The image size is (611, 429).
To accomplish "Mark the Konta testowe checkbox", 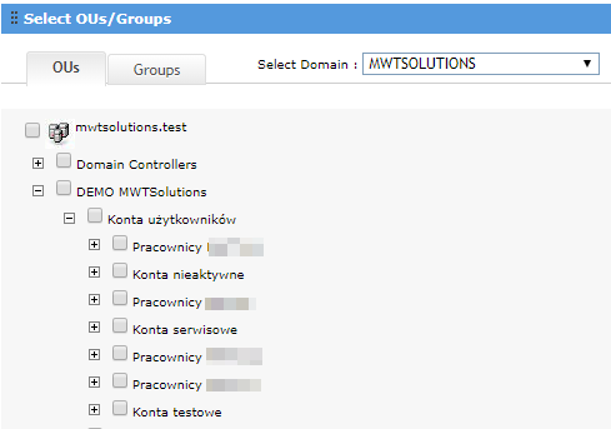I will coord(120,408).
